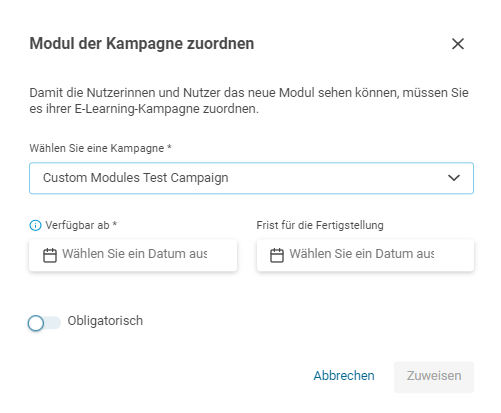The height and width of the screenshot is (413, 501).
Task: Select the Frist für die Fertigstellung date input
Action: coord(365,255)
